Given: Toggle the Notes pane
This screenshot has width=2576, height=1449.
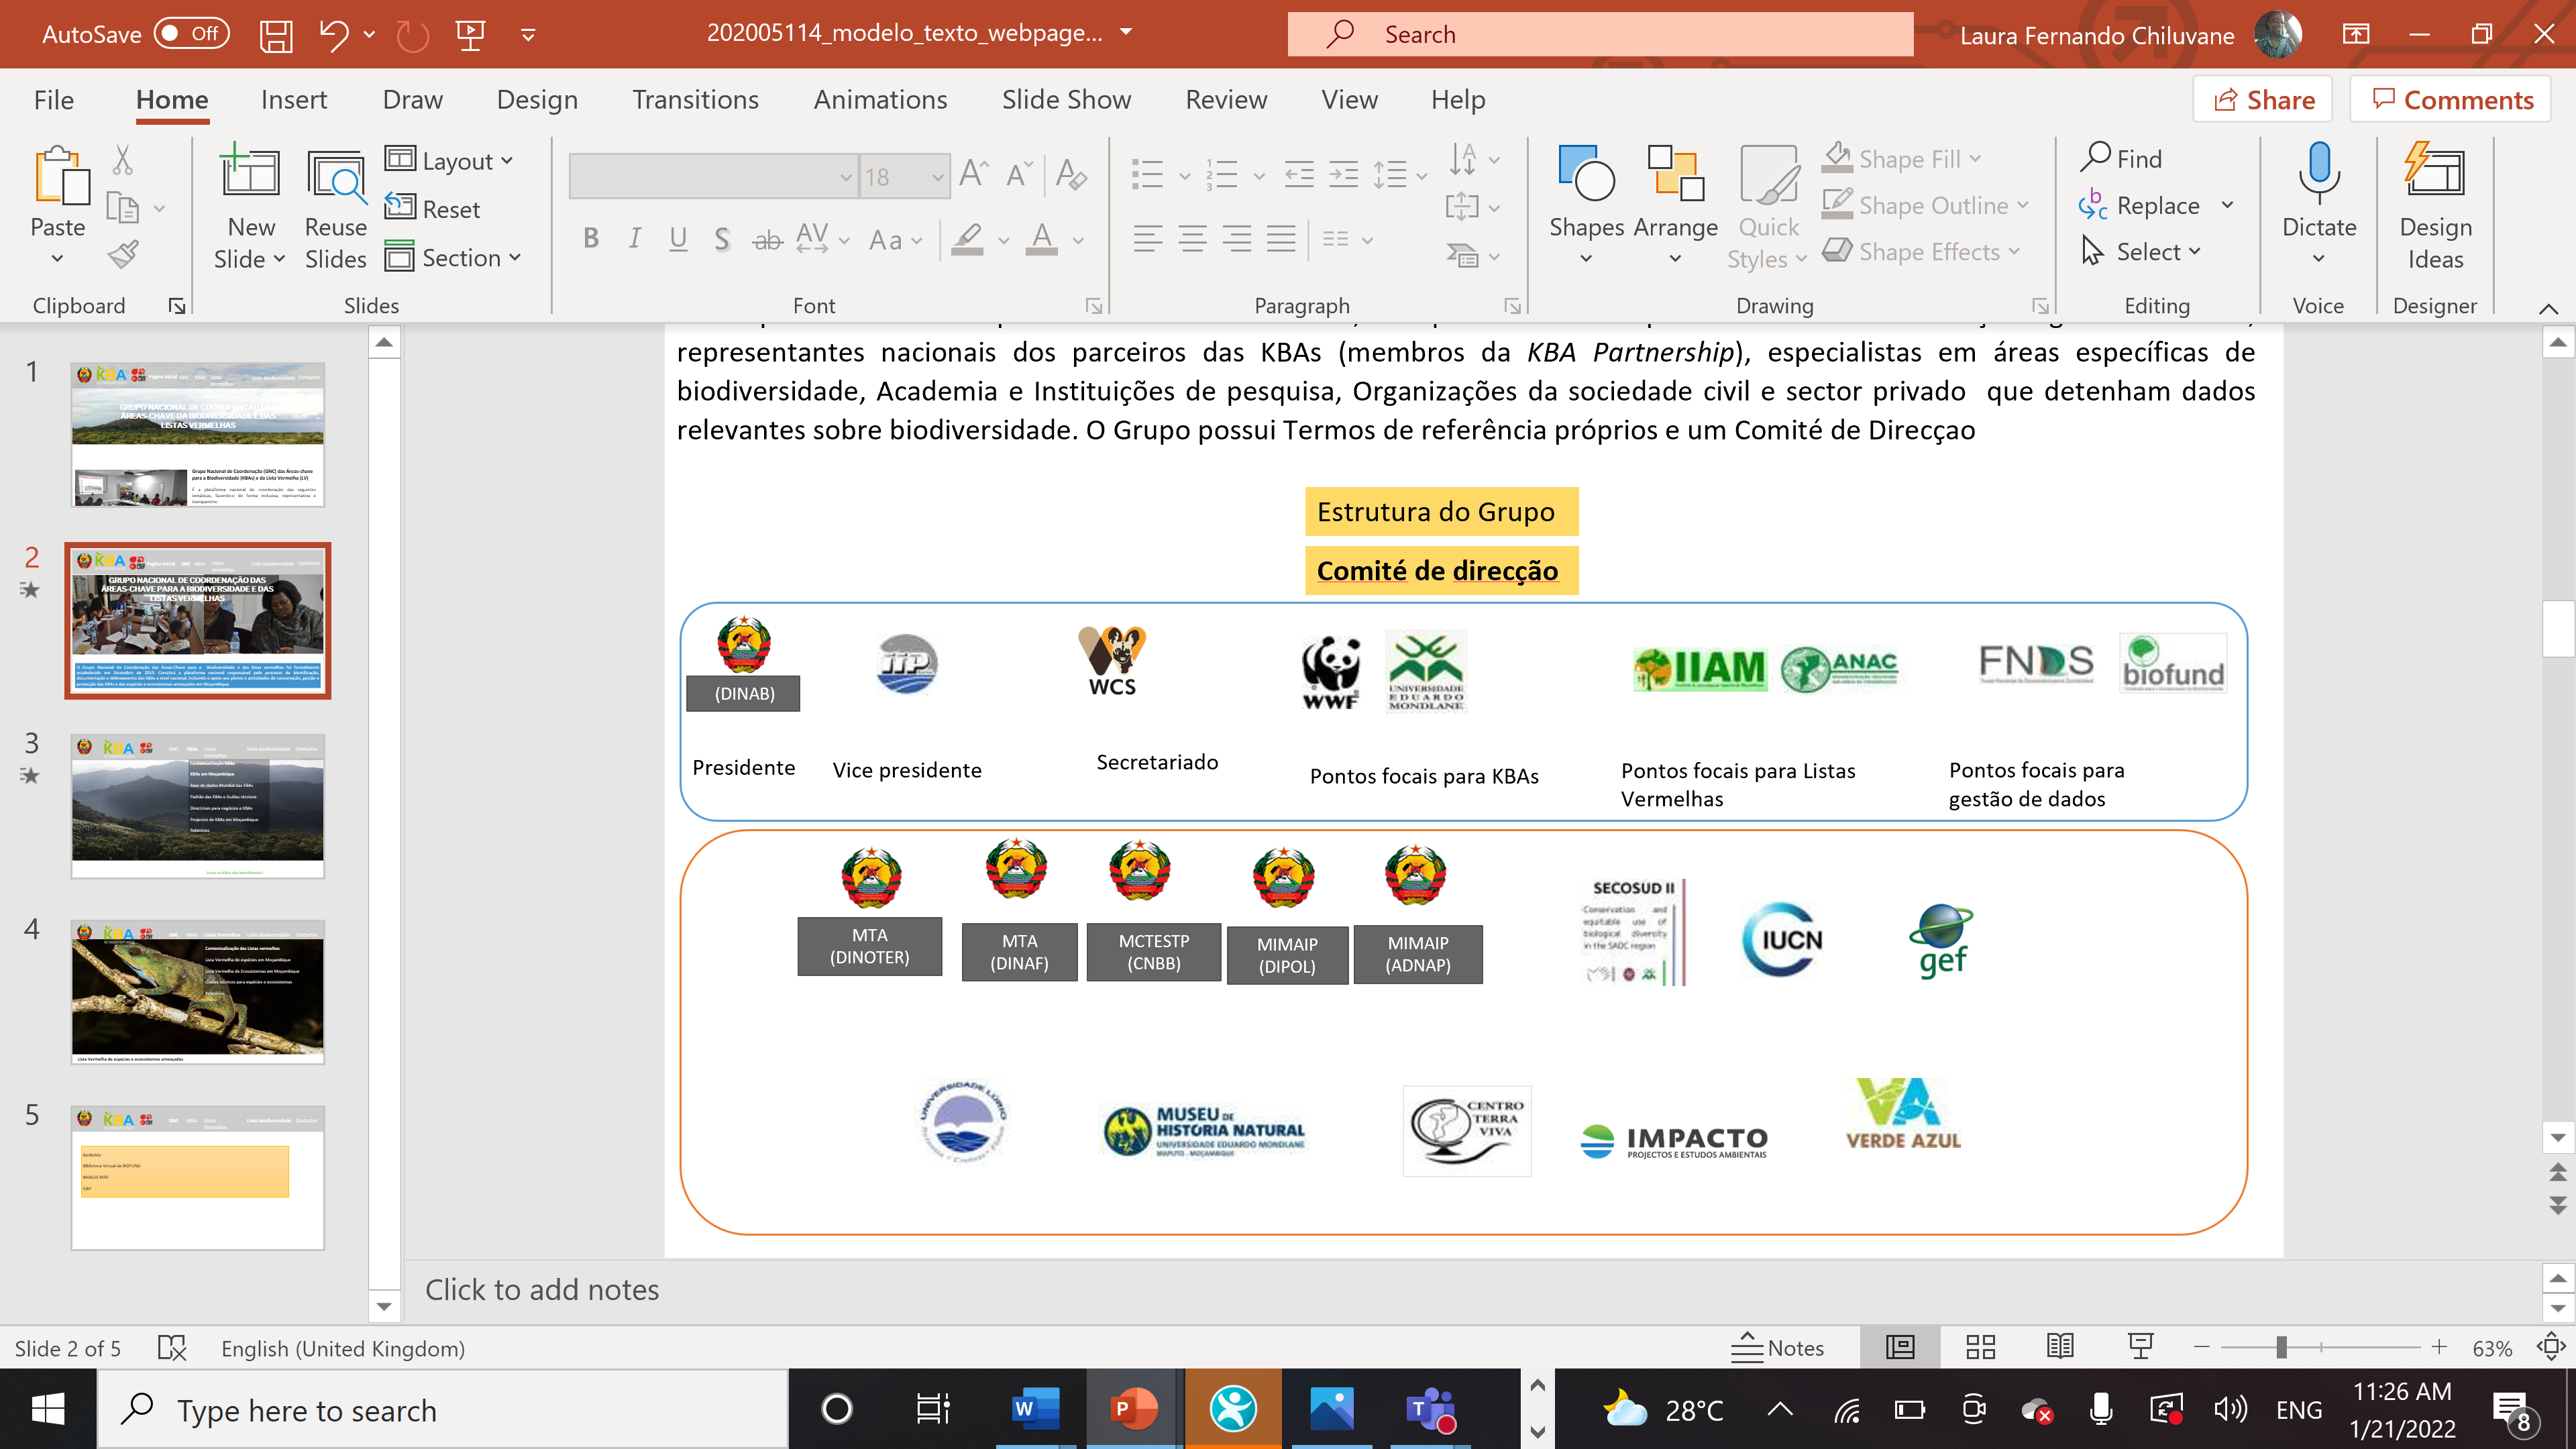Looking at the screenshot, I should tap(1779, 1347).
